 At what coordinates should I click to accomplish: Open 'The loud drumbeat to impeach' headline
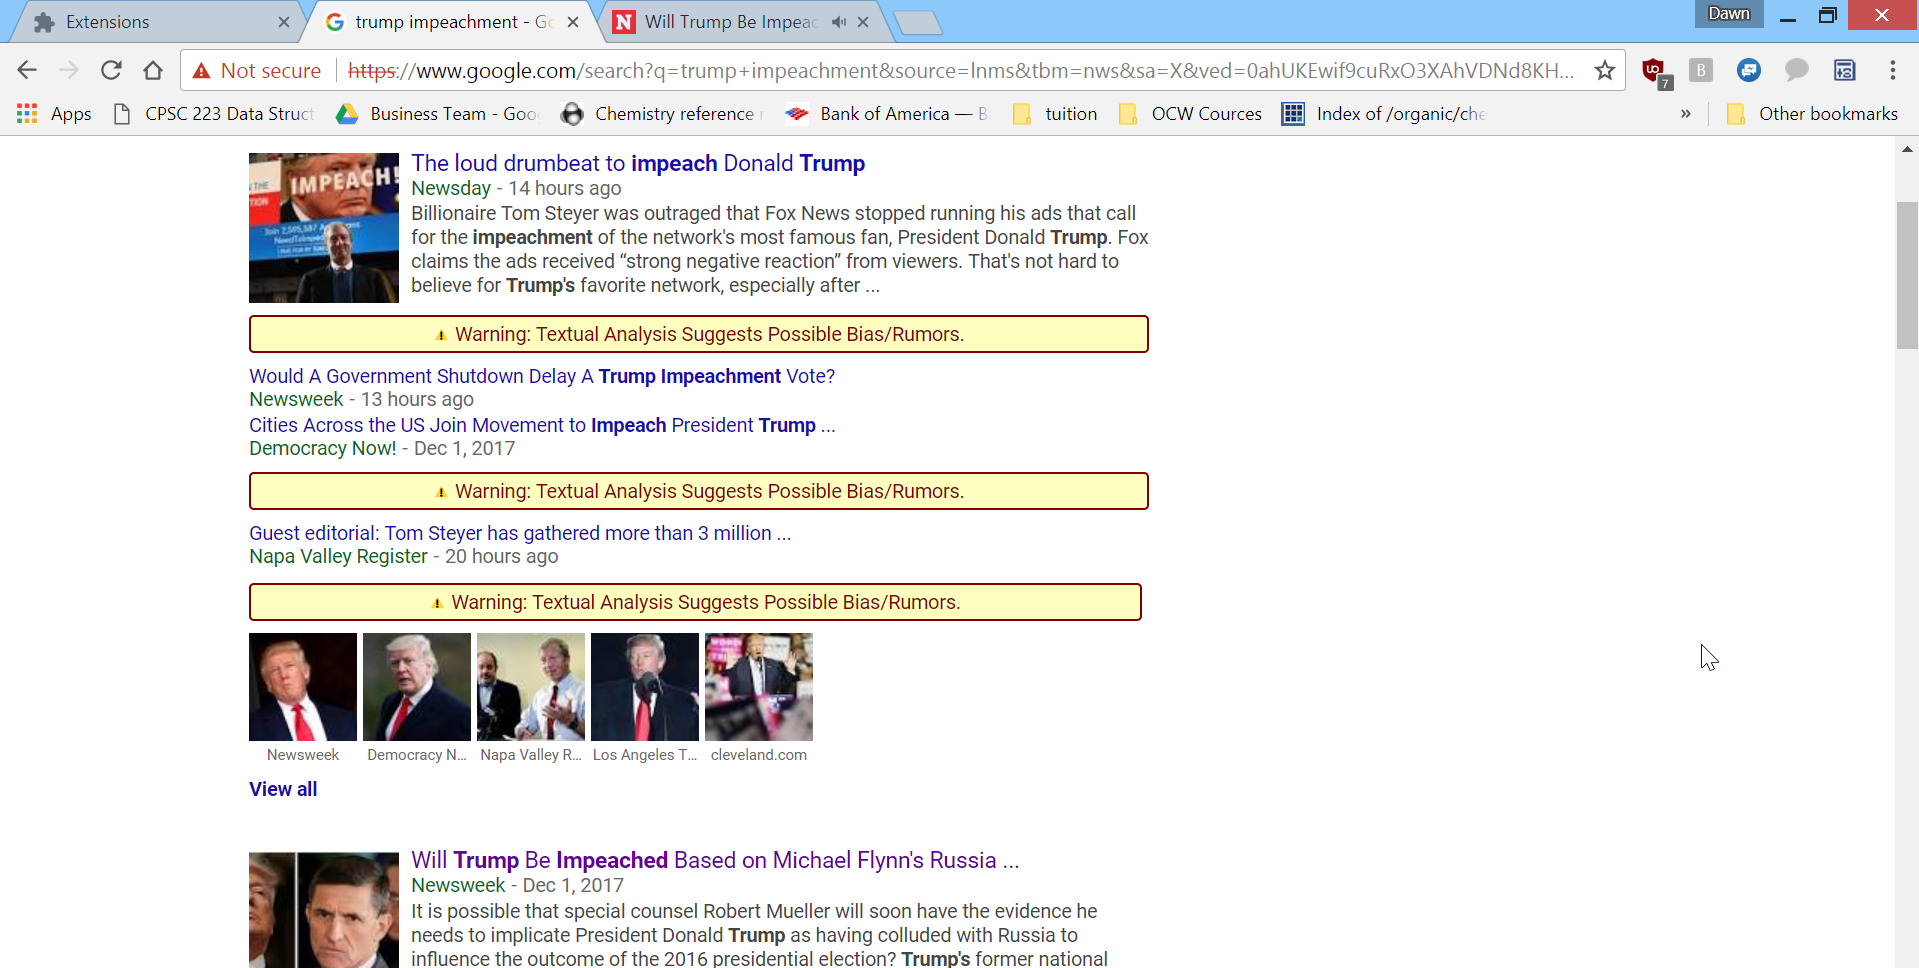point(638,163)
